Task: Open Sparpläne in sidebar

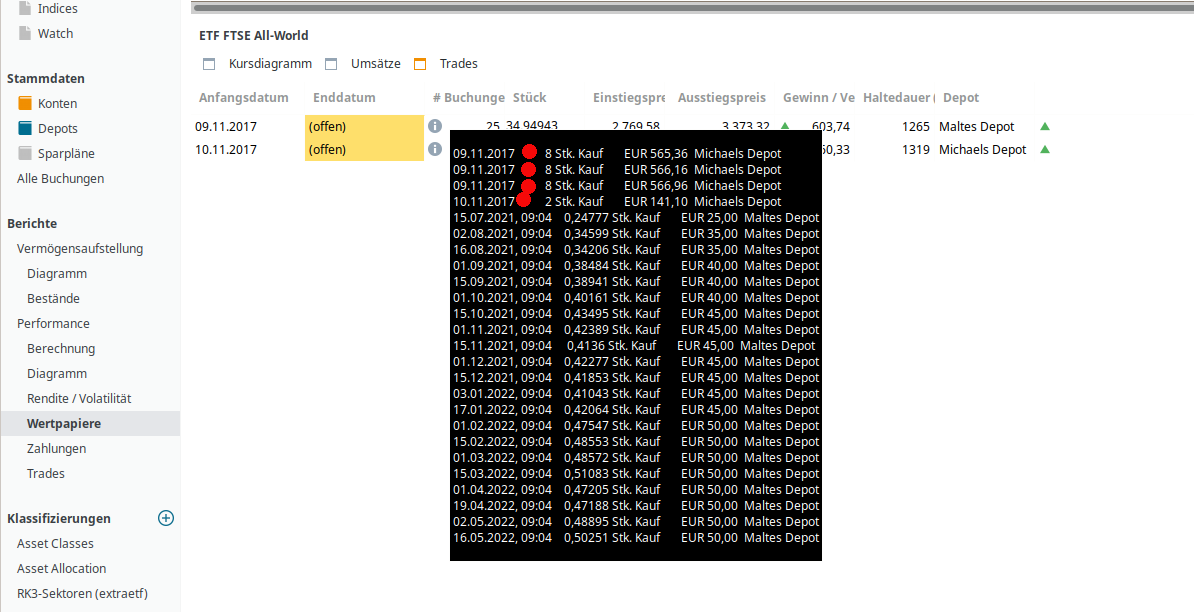Action: 66,154
